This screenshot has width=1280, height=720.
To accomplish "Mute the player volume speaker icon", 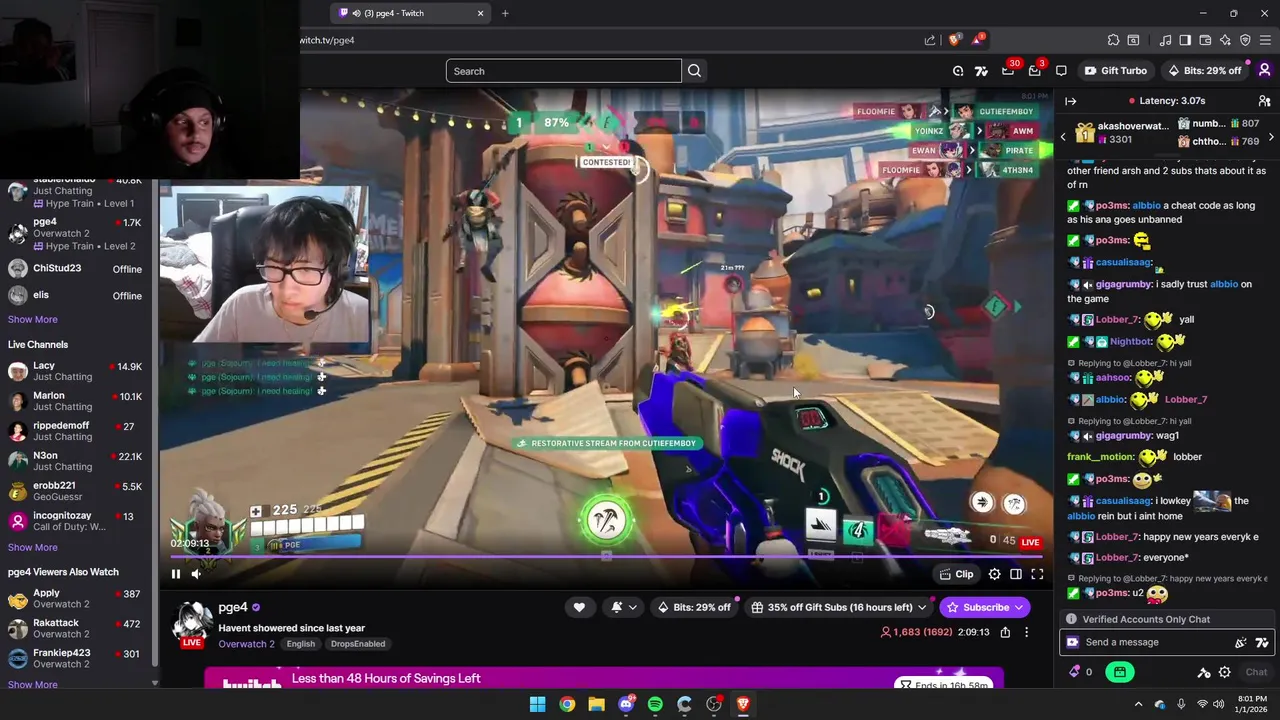I will [196, 574].
